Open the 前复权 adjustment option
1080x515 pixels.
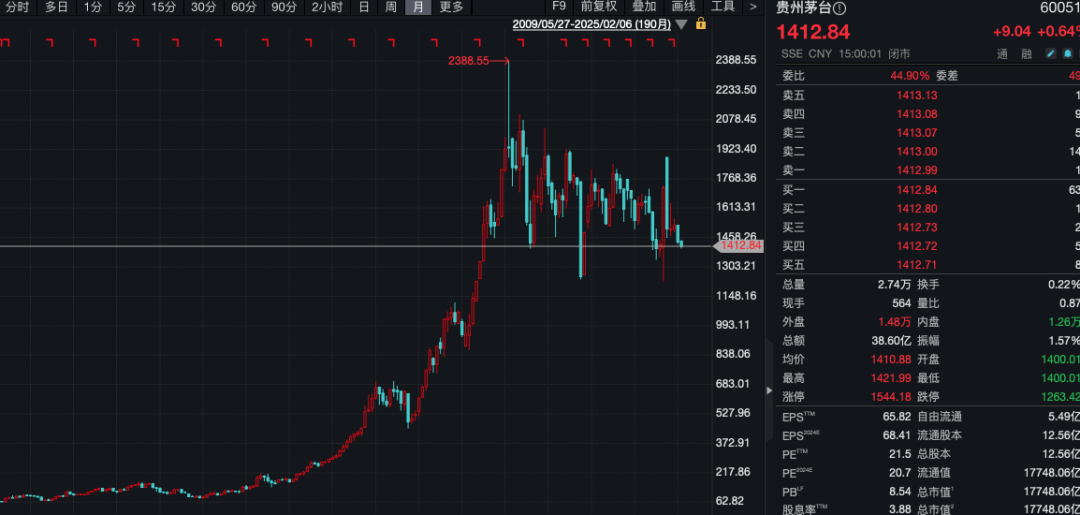coord(599,7)
